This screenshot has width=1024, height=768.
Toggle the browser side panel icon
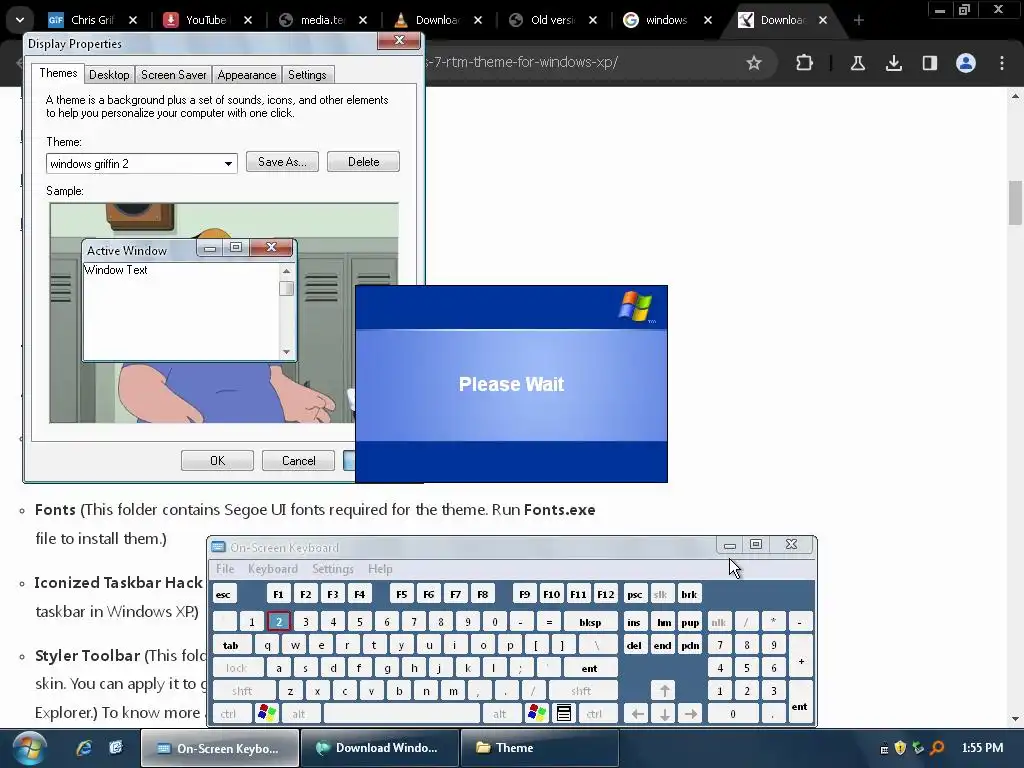929,63
